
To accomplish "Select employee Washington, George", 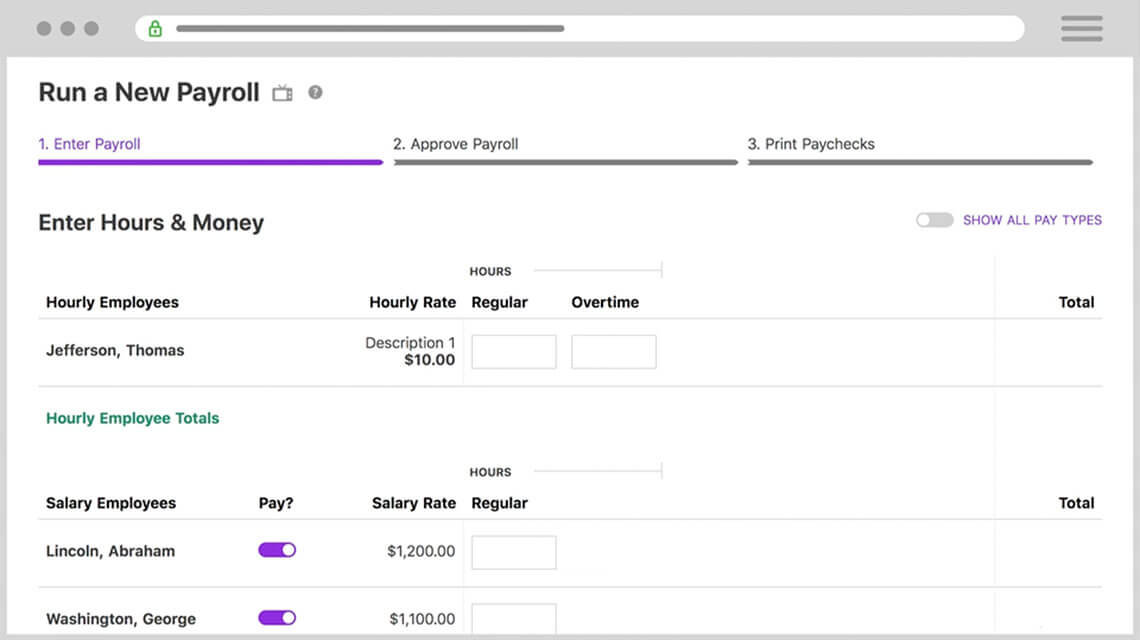I will click(x=120, y=618).
